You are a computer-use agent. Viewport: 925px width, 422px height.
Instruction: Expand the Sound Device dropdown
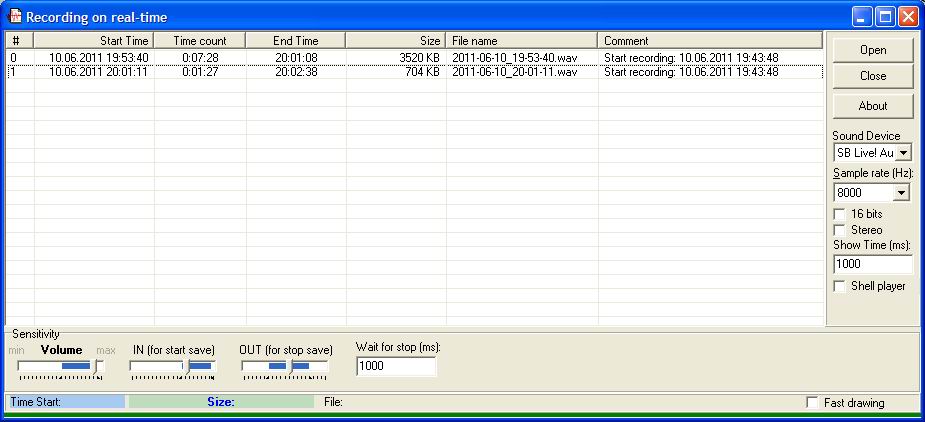click(x=903, y=153)
